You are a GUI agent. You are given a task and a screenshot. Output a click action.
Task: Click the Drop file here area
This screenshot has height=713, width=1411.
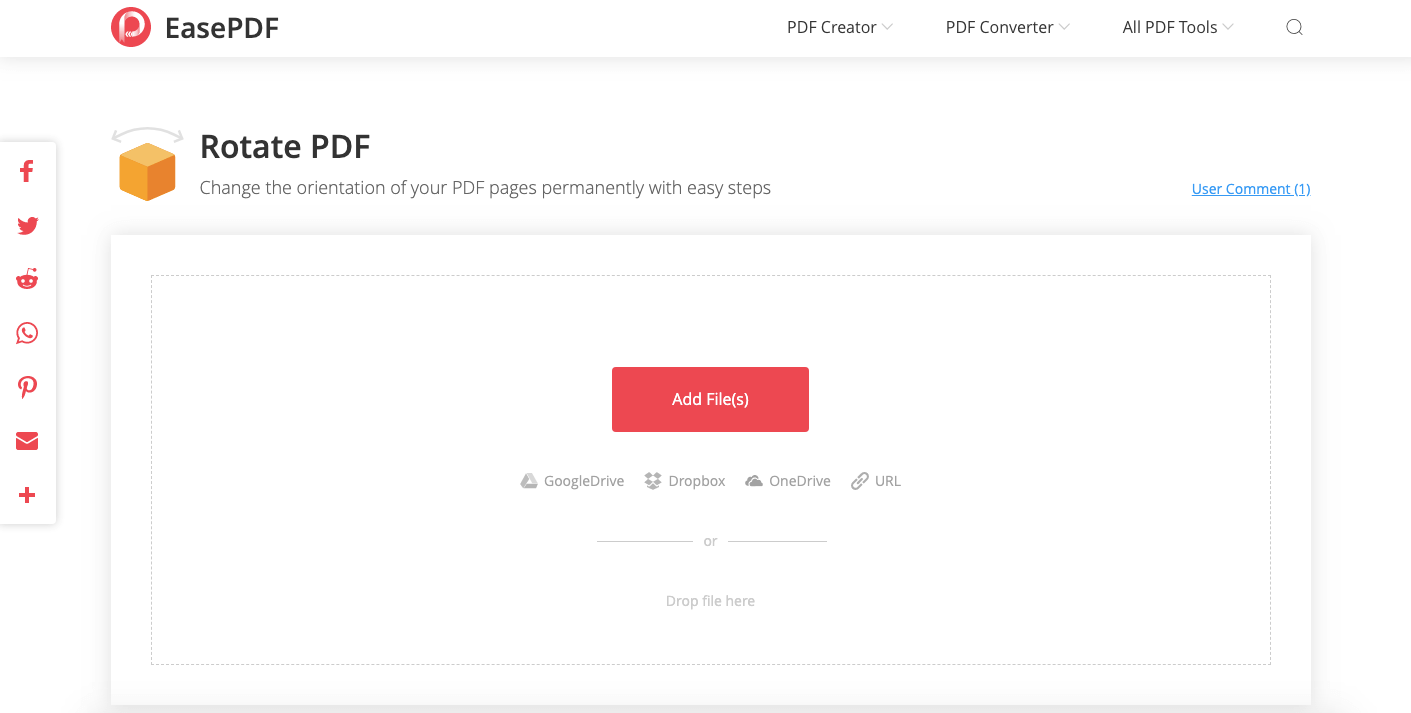[x=710, y=601]
